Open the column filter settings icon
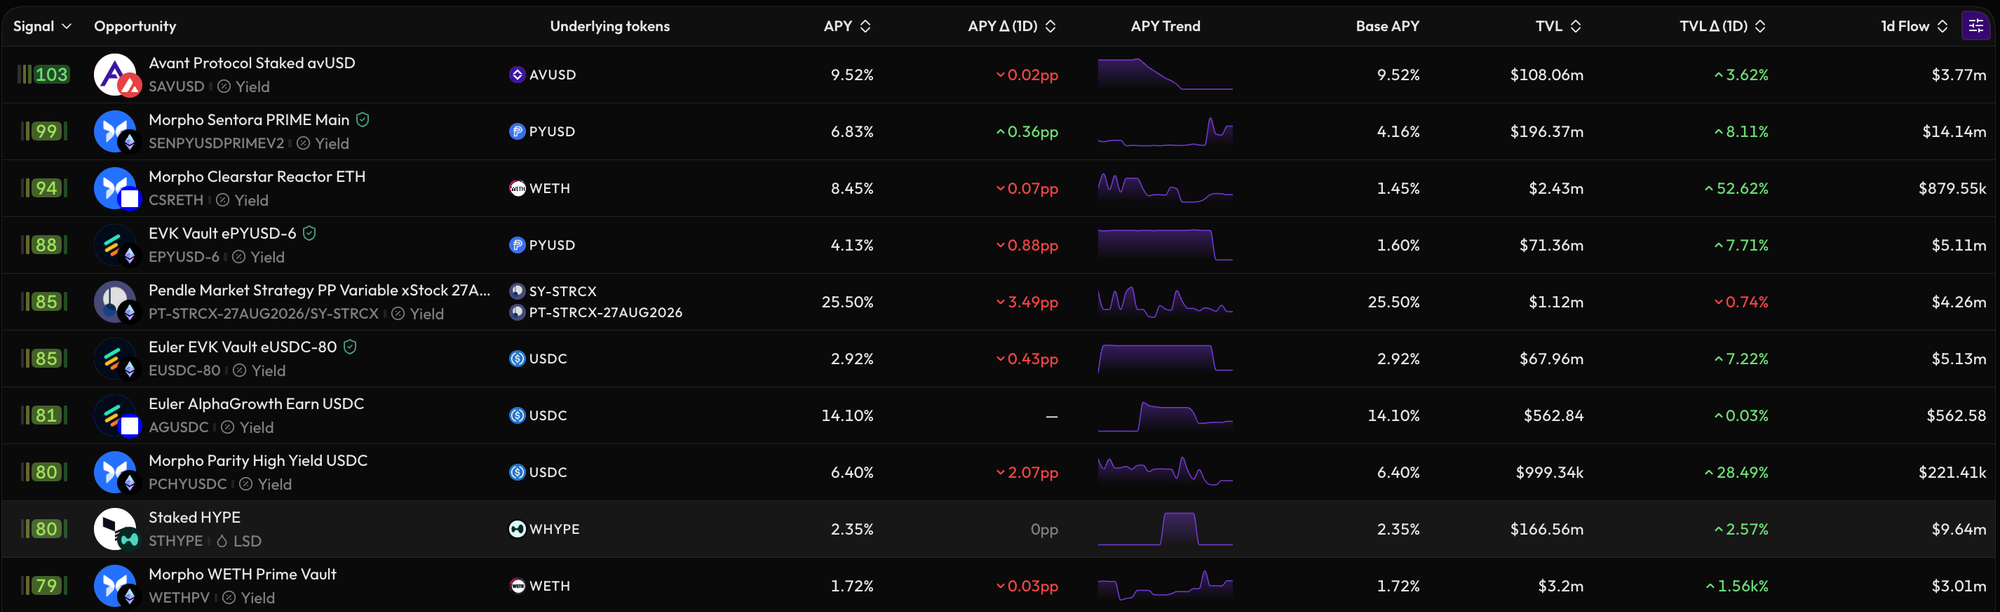 [x=1975, y=26]
